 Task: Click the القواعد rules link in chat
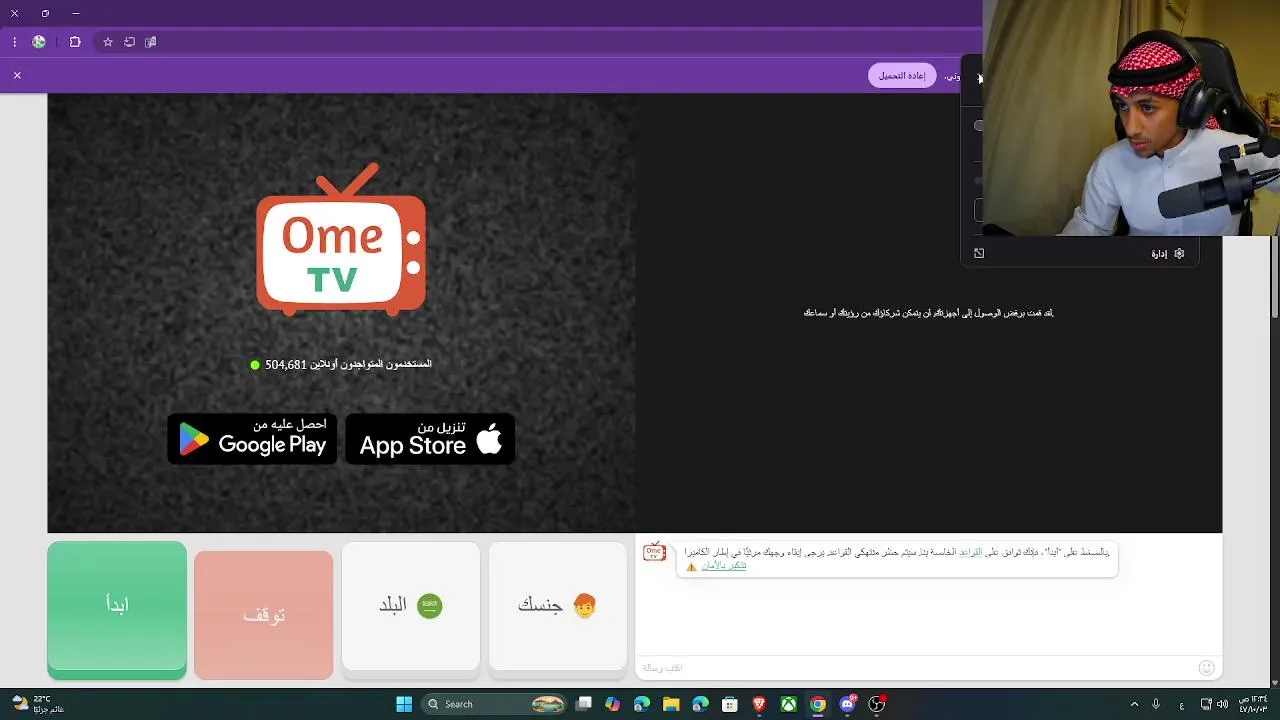pyautogui.click(x=971, y=552)
